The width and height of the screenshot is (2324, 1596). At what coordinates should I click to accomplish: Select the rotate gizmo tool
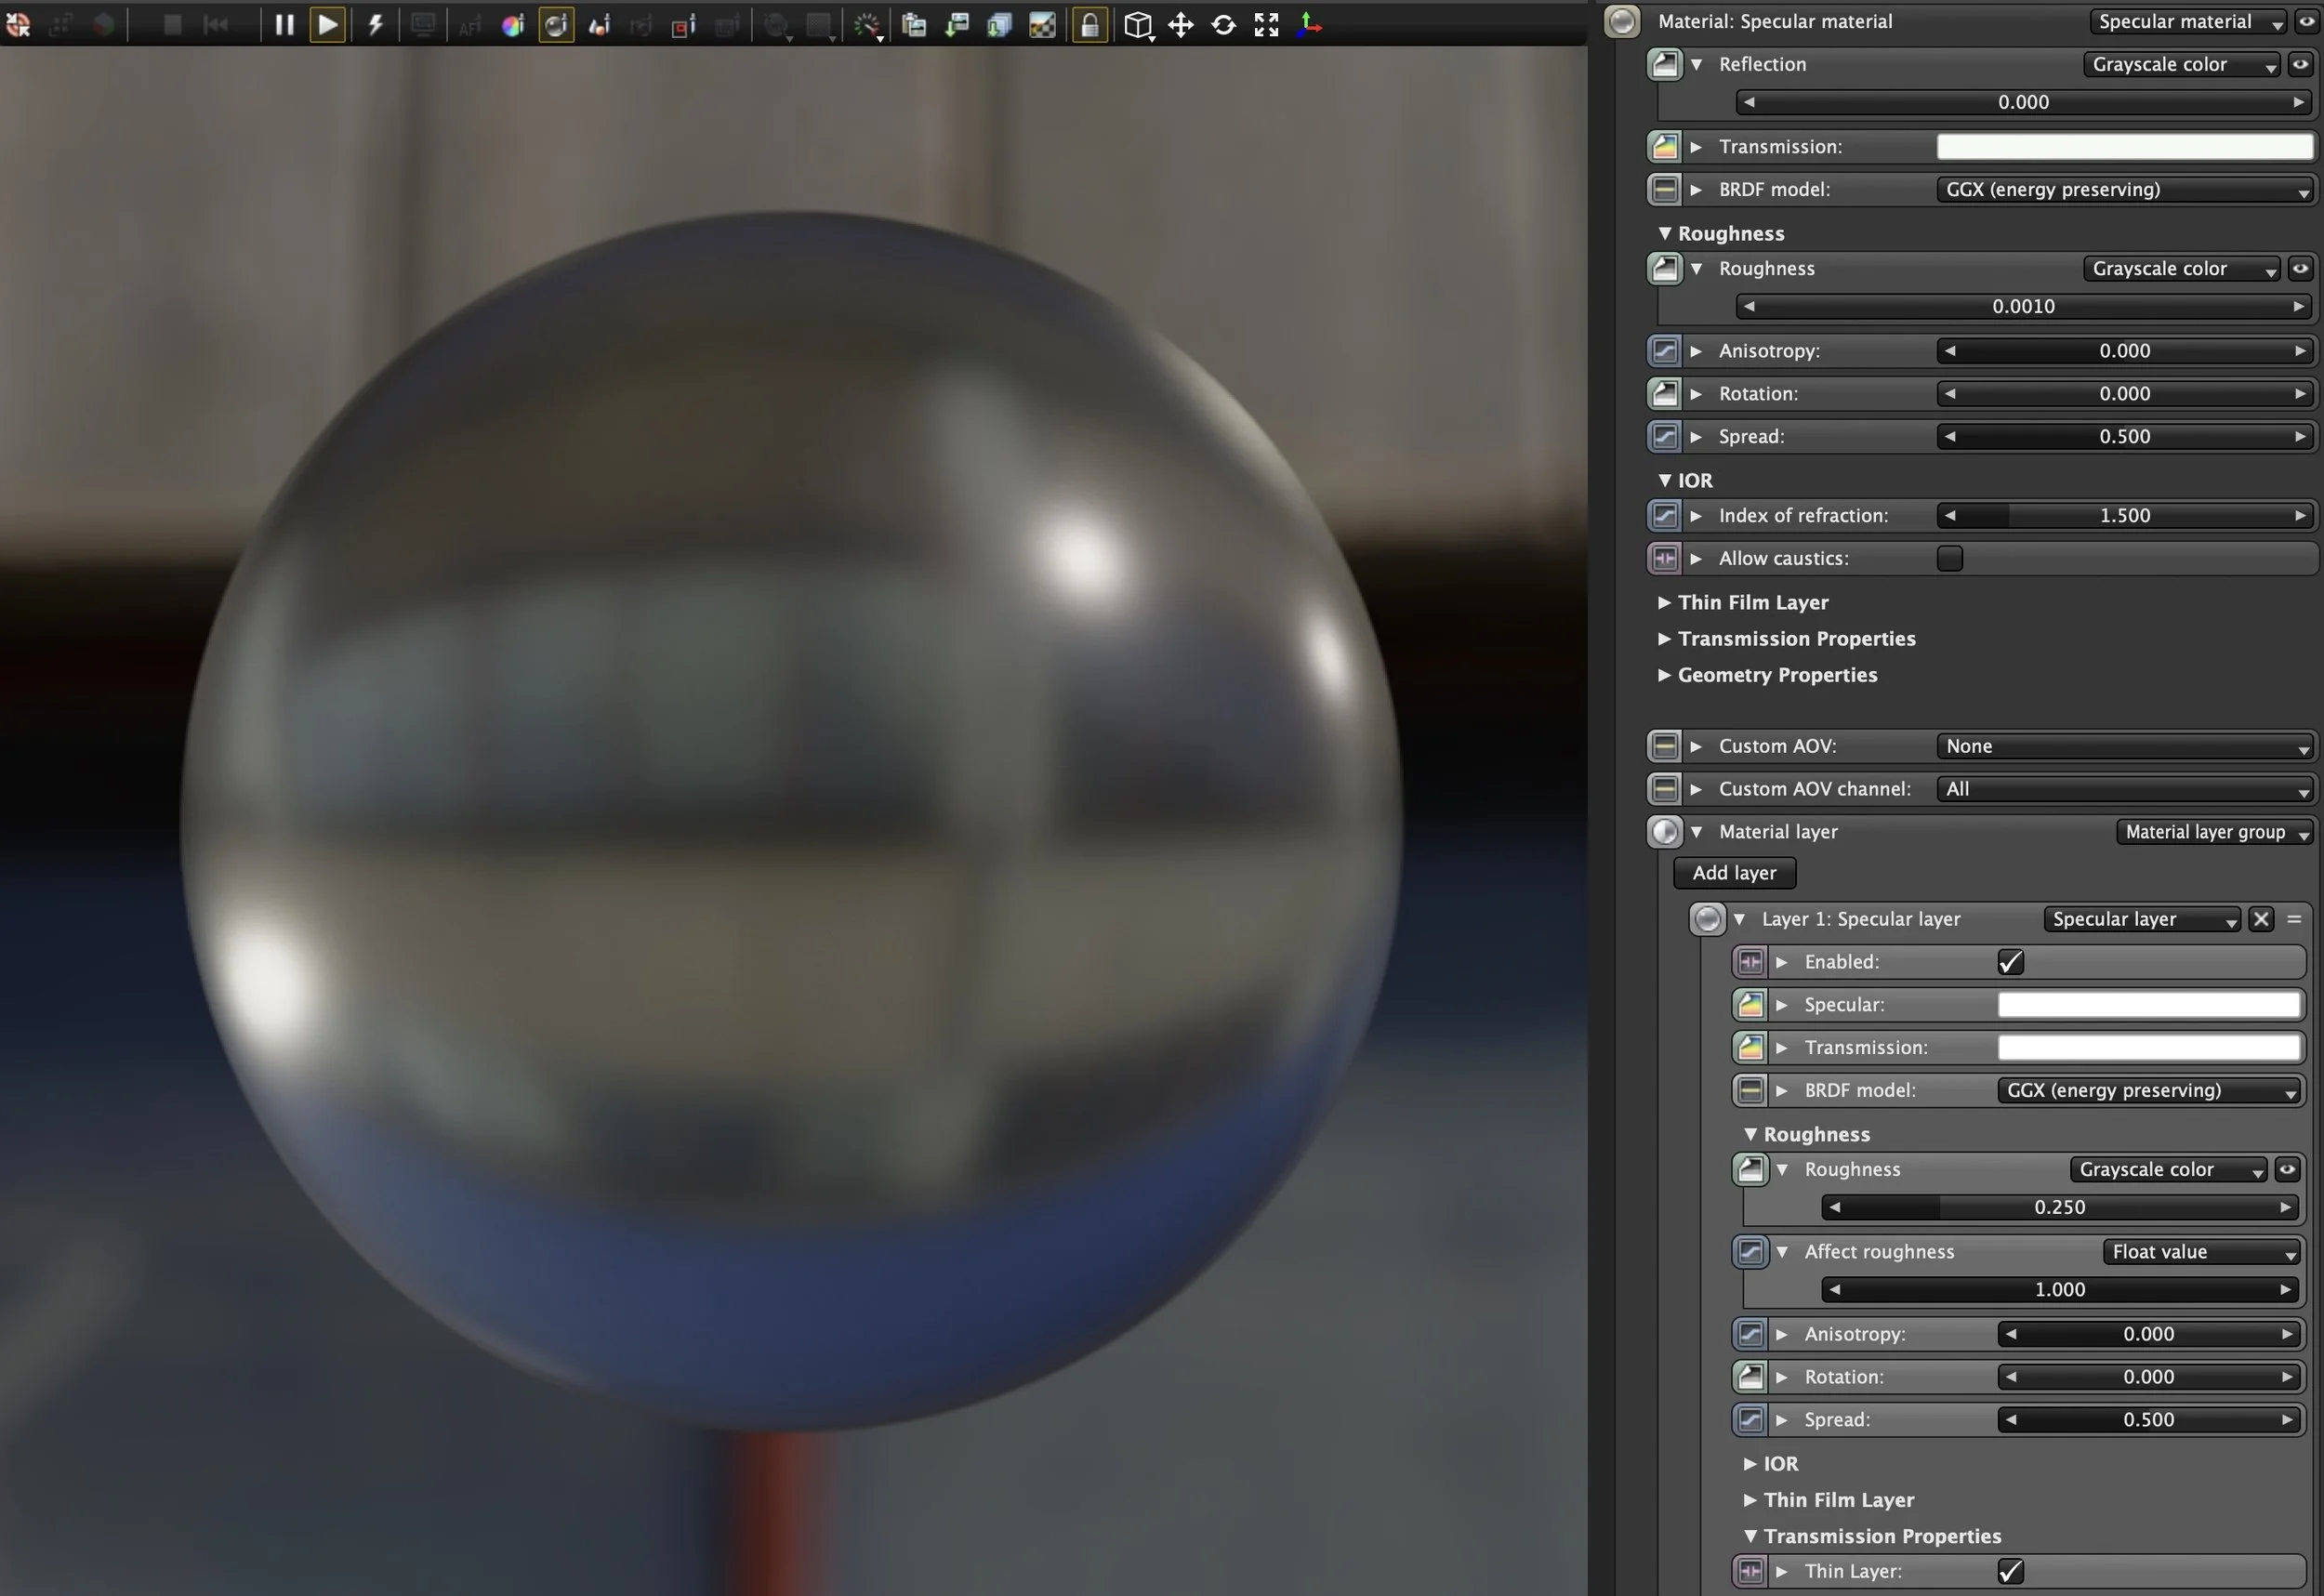click(1223, 25)
